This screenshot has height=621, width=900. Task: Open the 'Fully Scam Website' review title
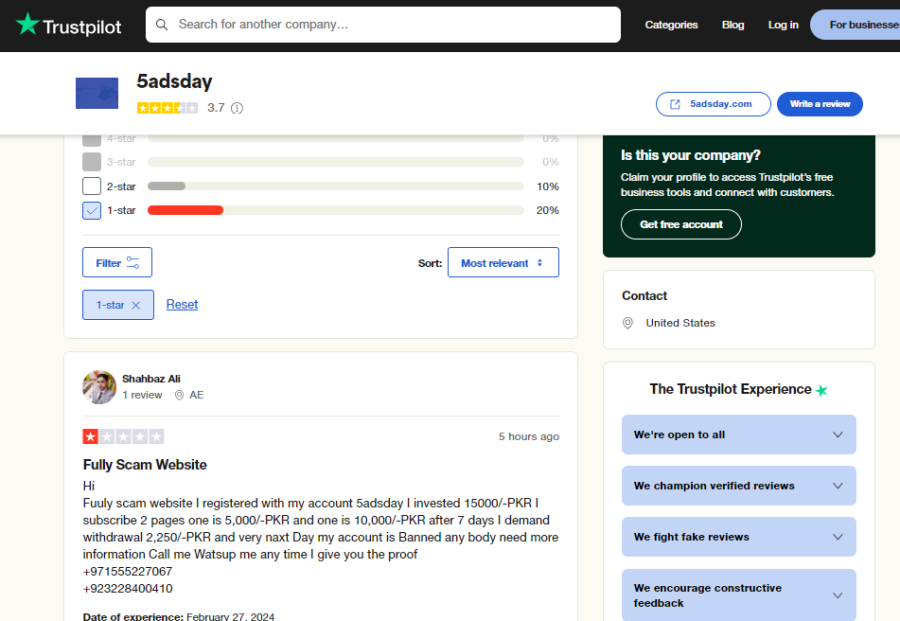coord(145,465)
